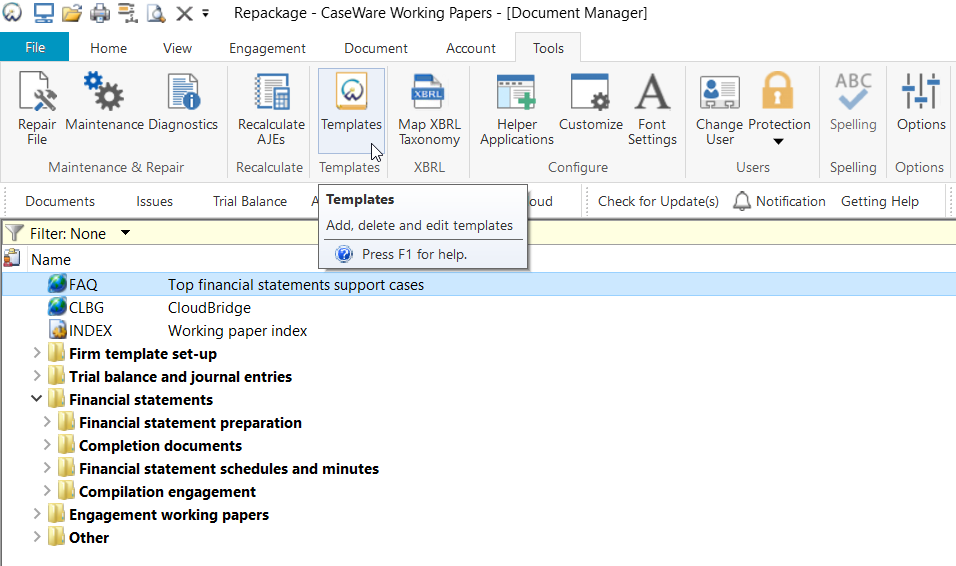This screenshot has width=956, height=566.
Task: Click the Trial Balance toolbar button
Action: (250, 201)
